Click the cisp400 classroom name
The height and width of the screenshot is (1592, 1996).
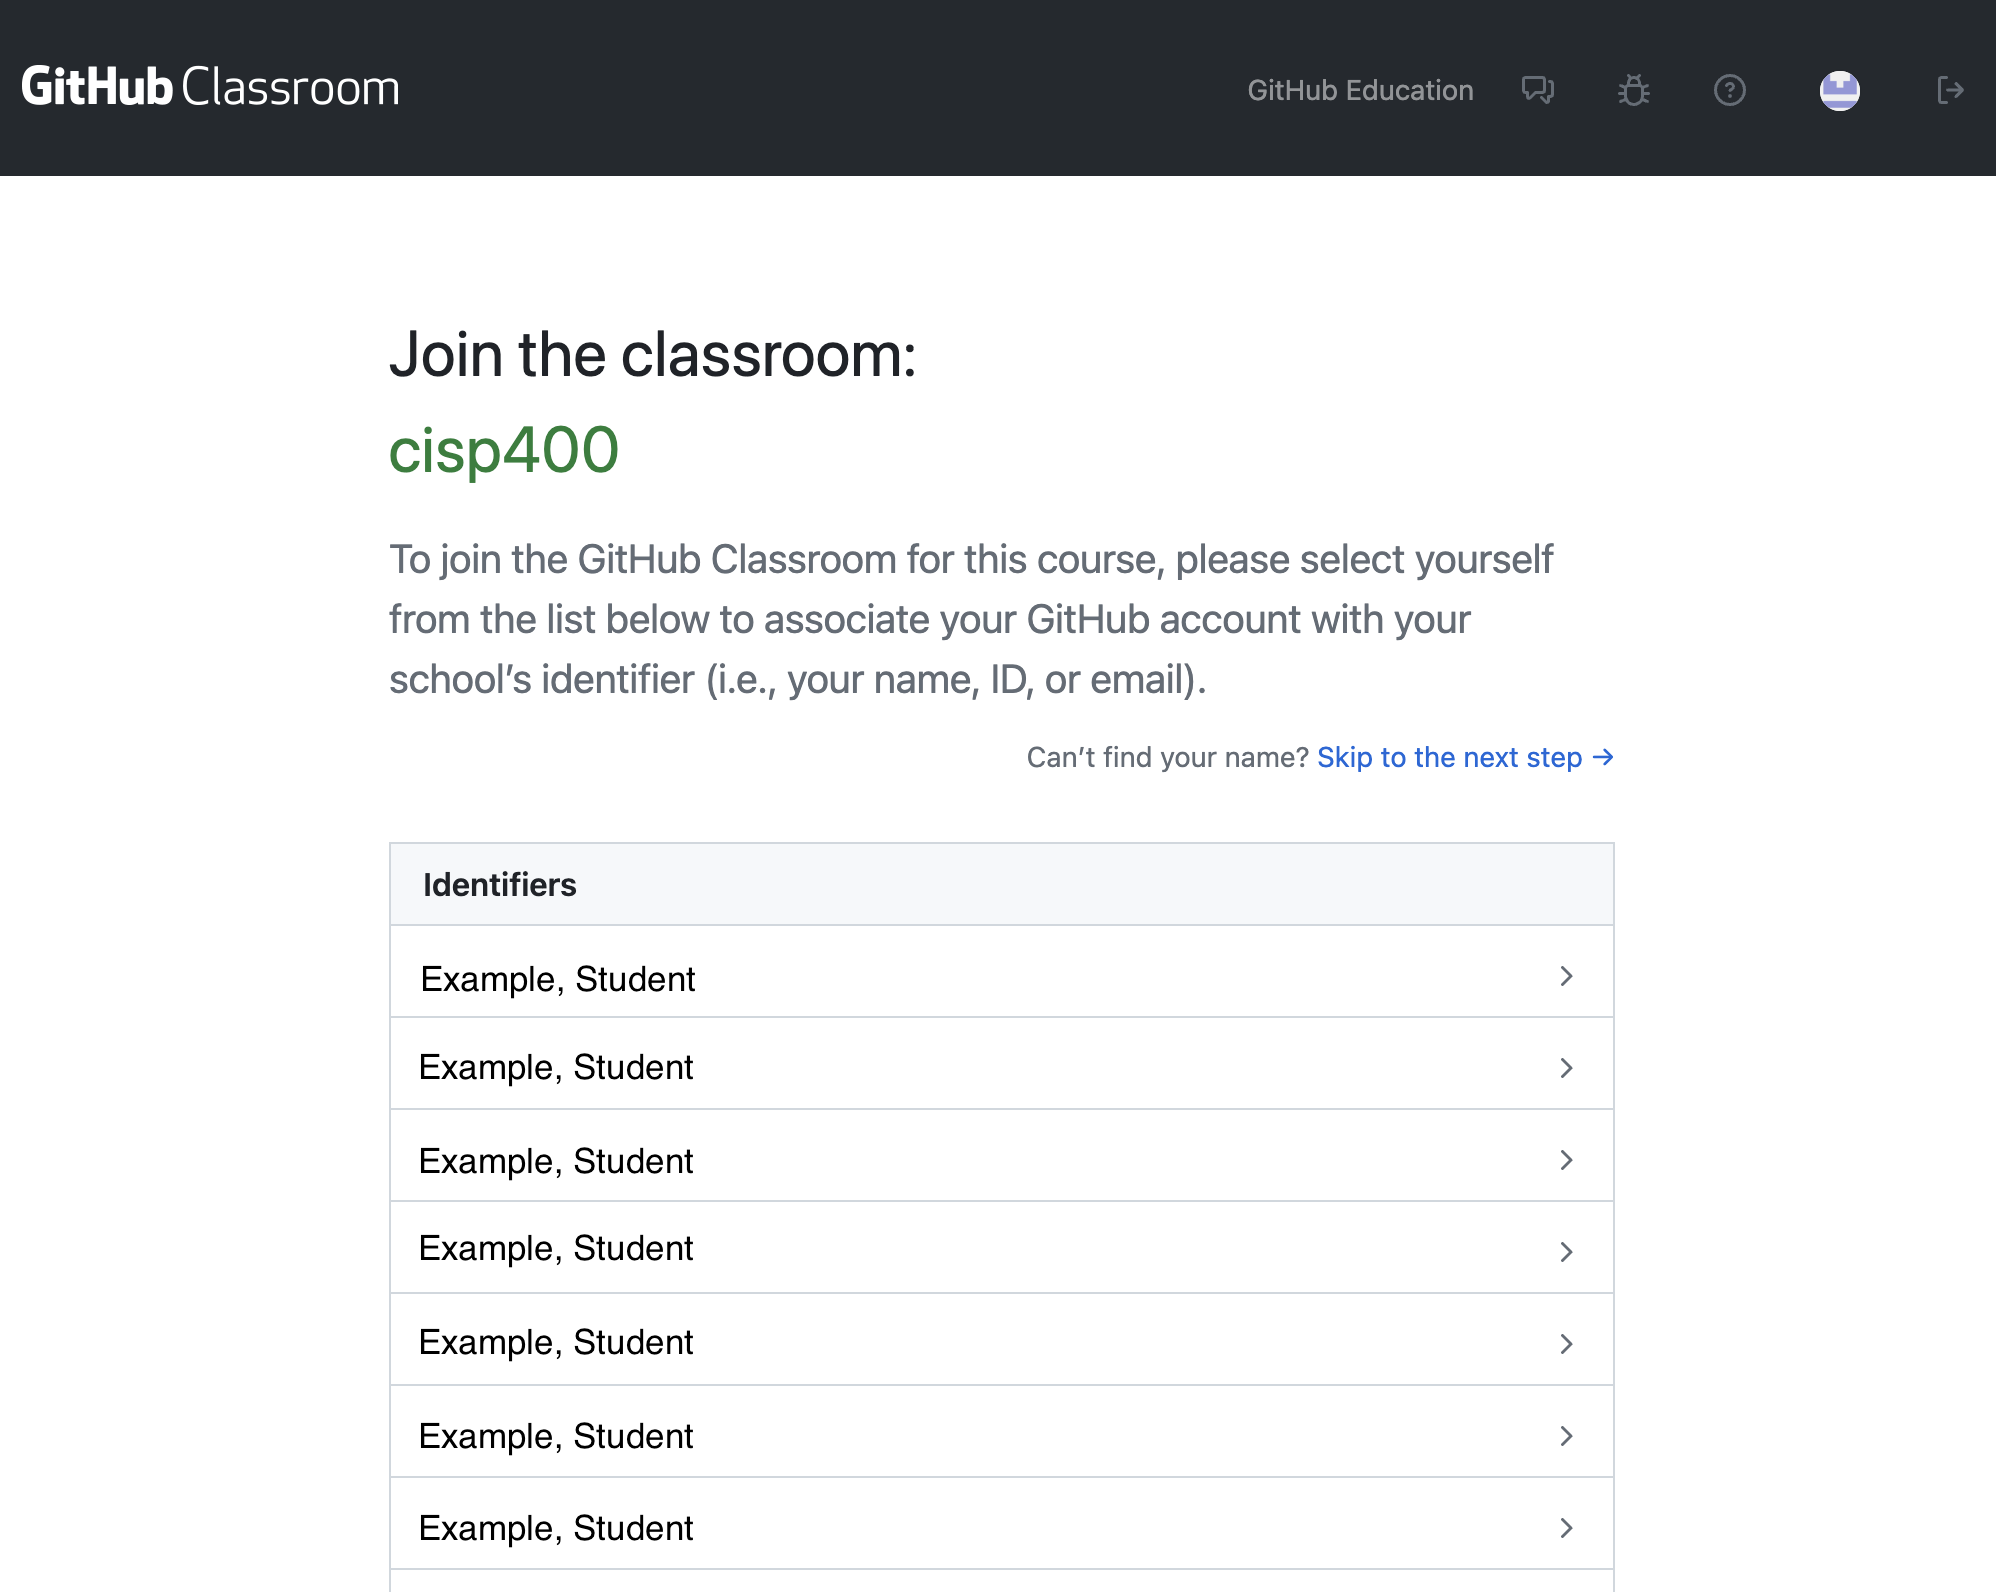(x=503, y=450)
